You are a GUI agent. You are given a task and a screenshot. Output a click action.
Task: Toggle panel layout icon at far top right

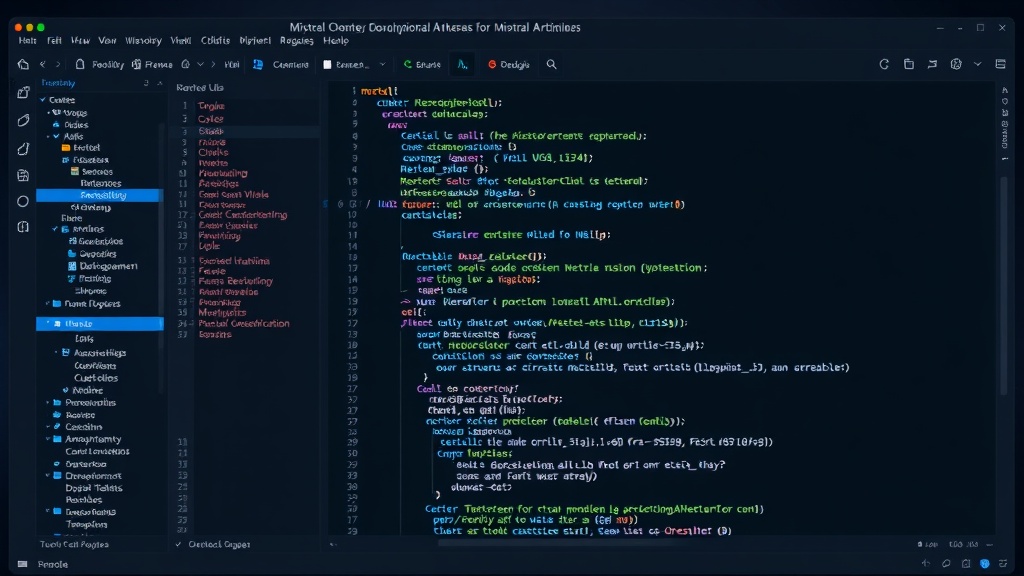click(x=1000, y=64)
